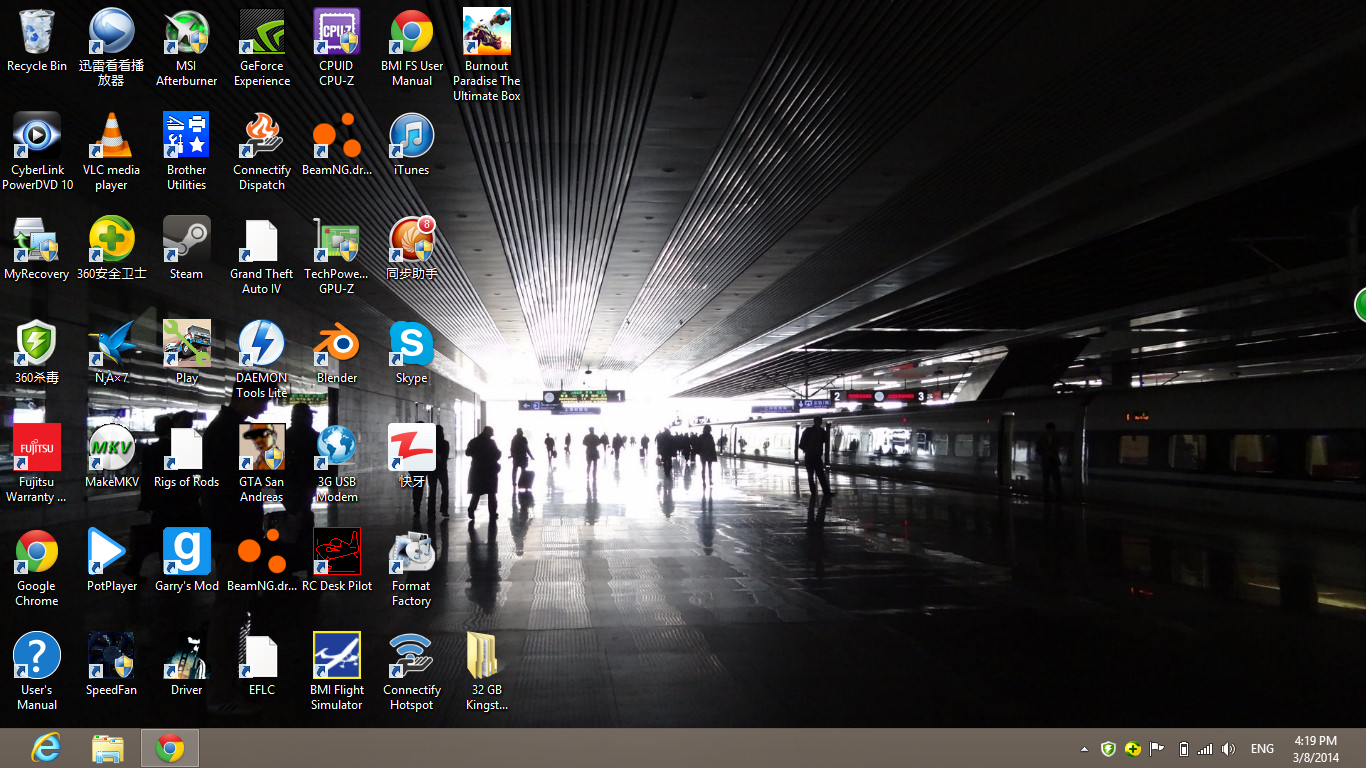Show hidden system tray icons
1366x768 pixels.
pyautogui.click(x=1084, y=749)
